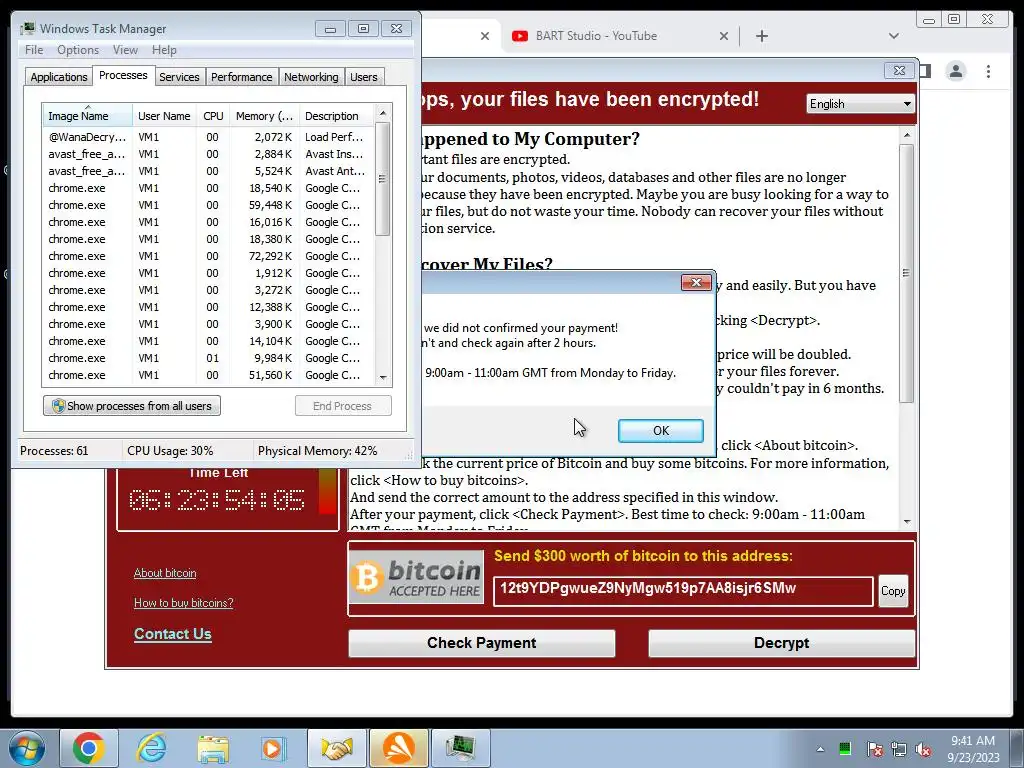The image size is (1024, 768).
Task: Open Chrome three-dot menu
Action: [x=988, y=71]
